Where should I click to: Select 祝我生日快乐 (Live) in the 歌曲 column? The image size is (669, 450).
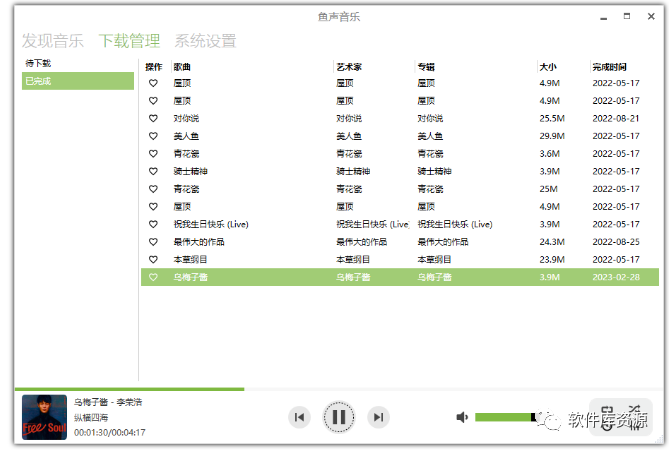(211, 224)
